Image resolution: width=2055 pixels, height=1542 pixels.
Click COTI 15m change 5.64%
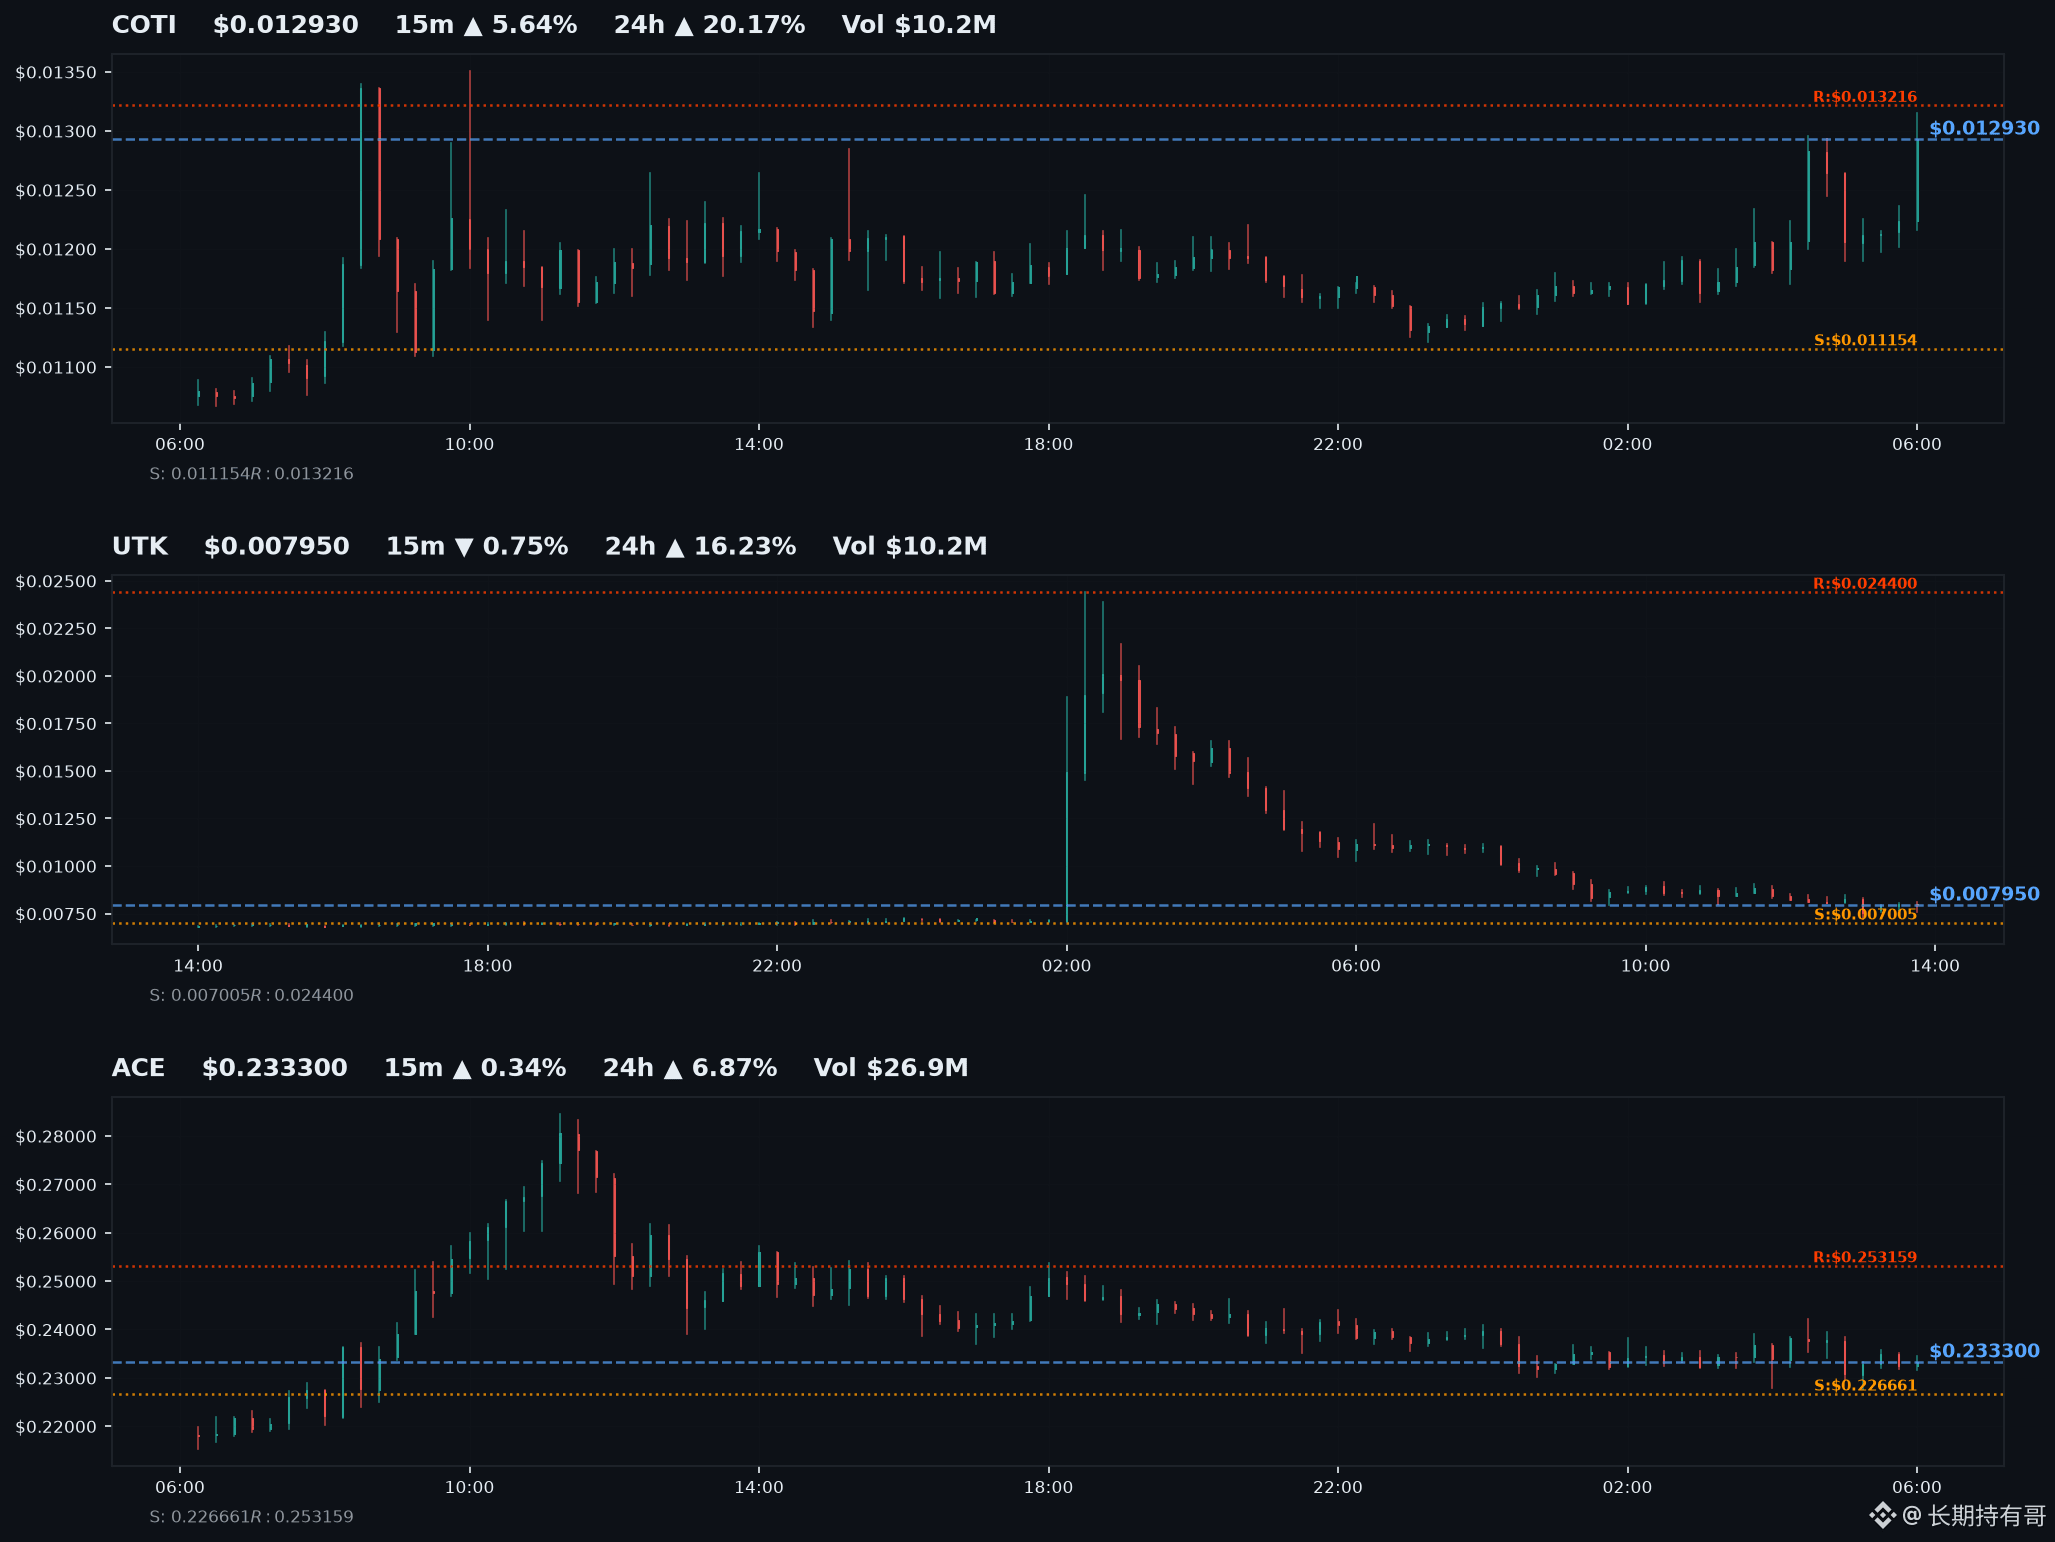[x=486, y=25]
